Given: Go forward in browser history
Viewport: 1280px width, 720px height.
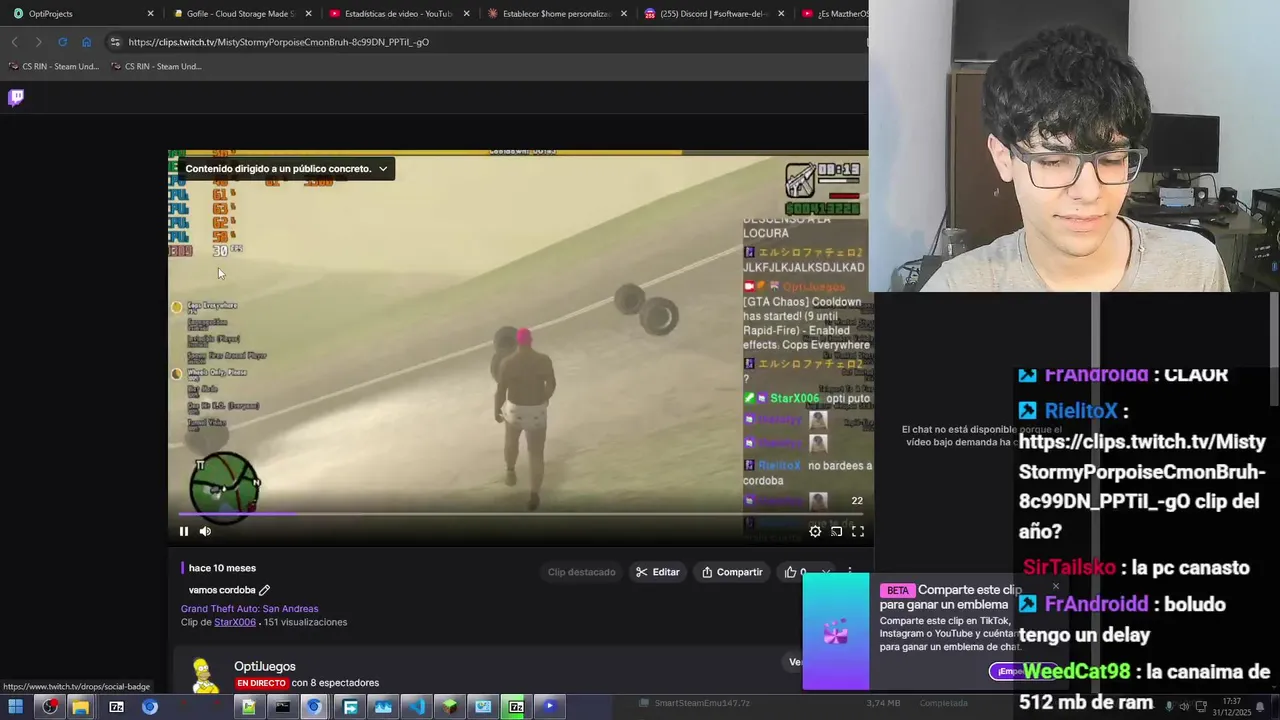Looking at the screenshot, I should tap(38, 42).
